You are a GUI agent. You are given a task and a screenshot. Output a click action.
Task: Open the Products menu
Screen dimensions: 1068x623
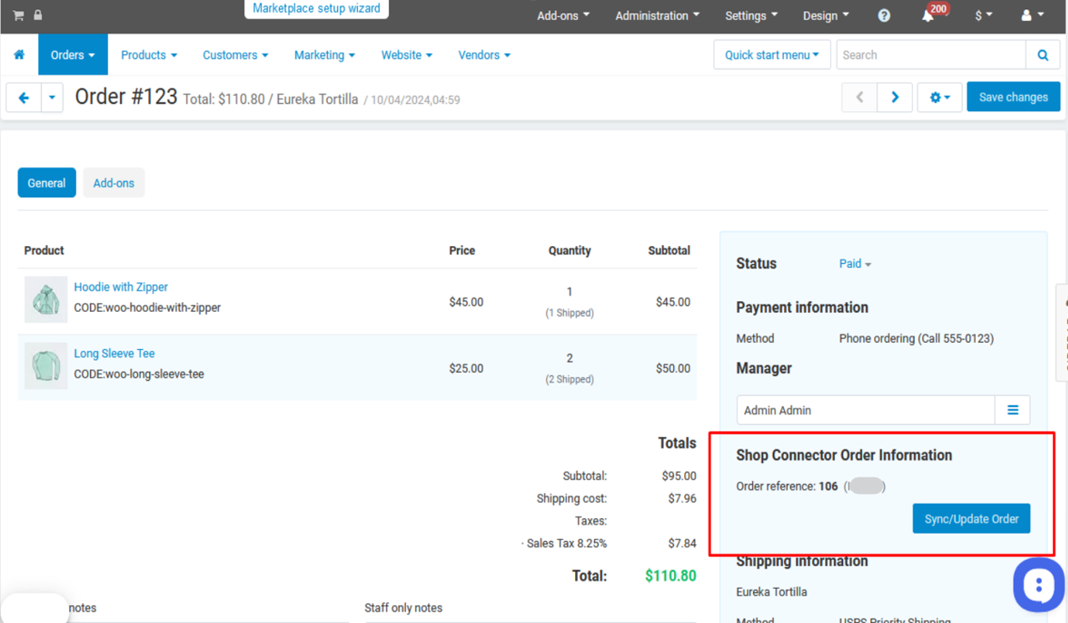pos(148,55)
